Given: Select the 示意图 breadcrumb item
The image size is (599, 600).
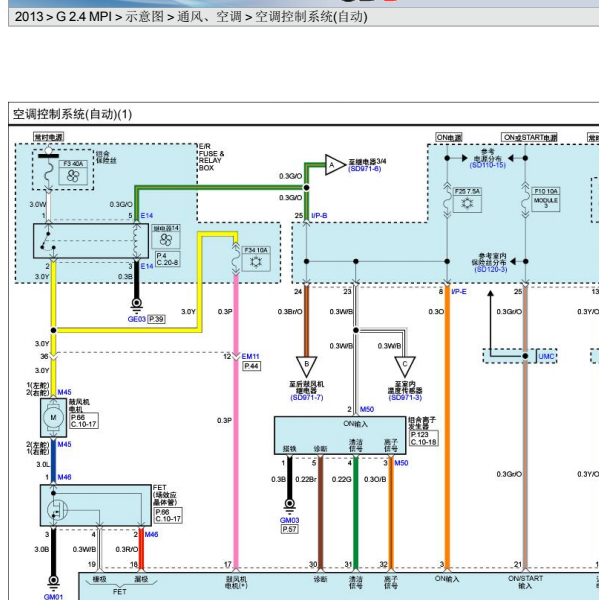Looking at the screenshot, I should (144, 17).
